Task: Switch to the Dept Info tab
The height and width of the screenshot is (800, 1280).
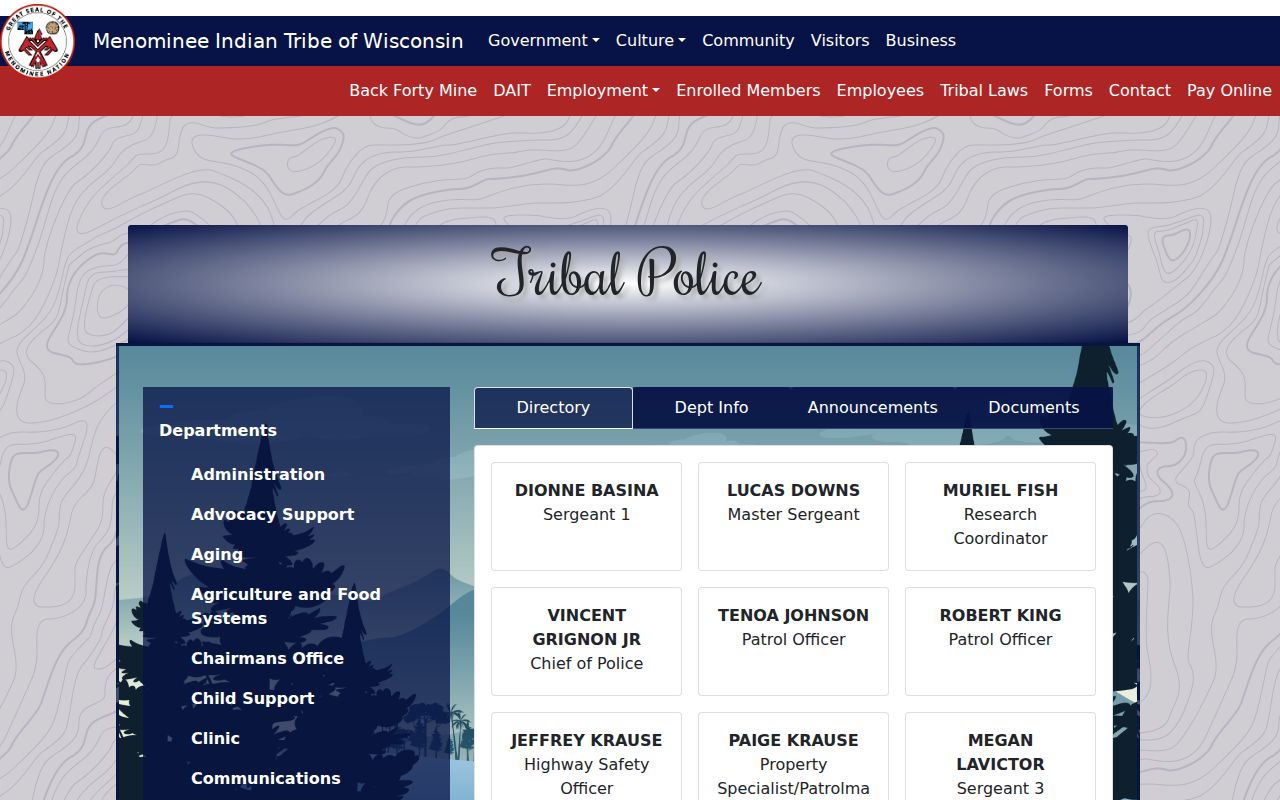Action: coord(711,407)
